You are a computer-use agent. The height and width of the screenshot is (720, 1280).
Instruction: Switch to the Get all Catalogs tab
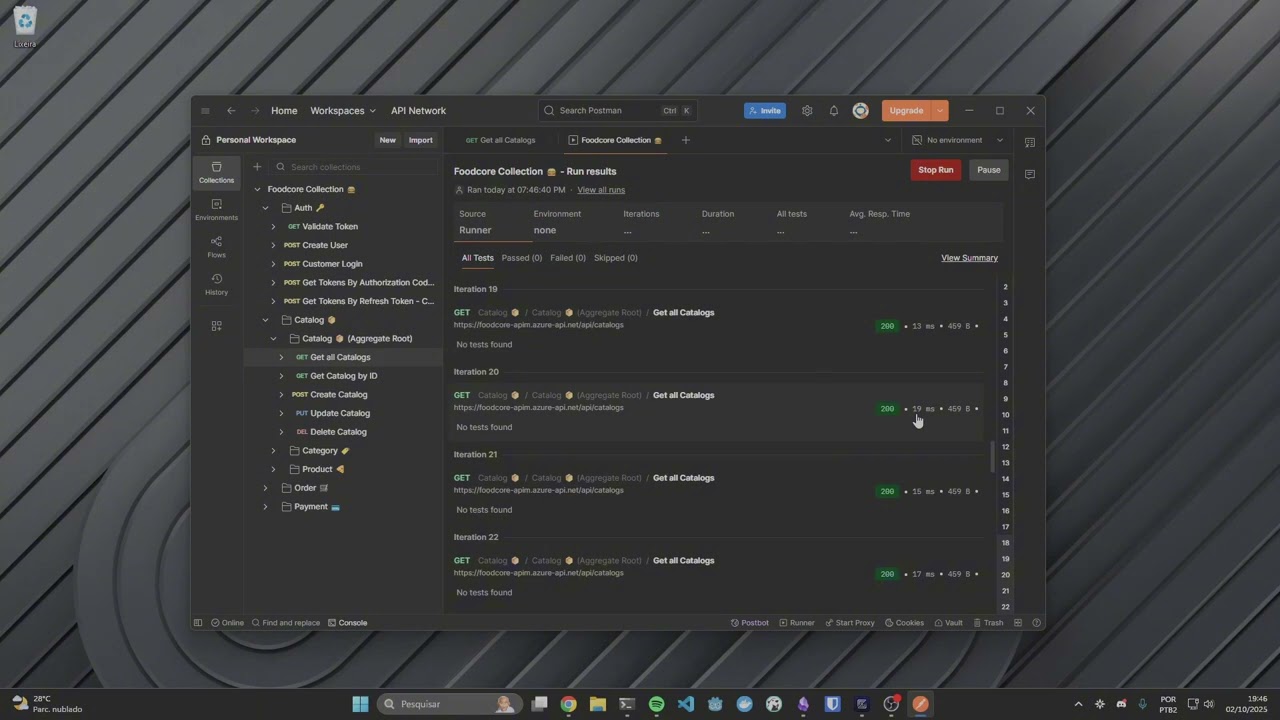point(501,140)
